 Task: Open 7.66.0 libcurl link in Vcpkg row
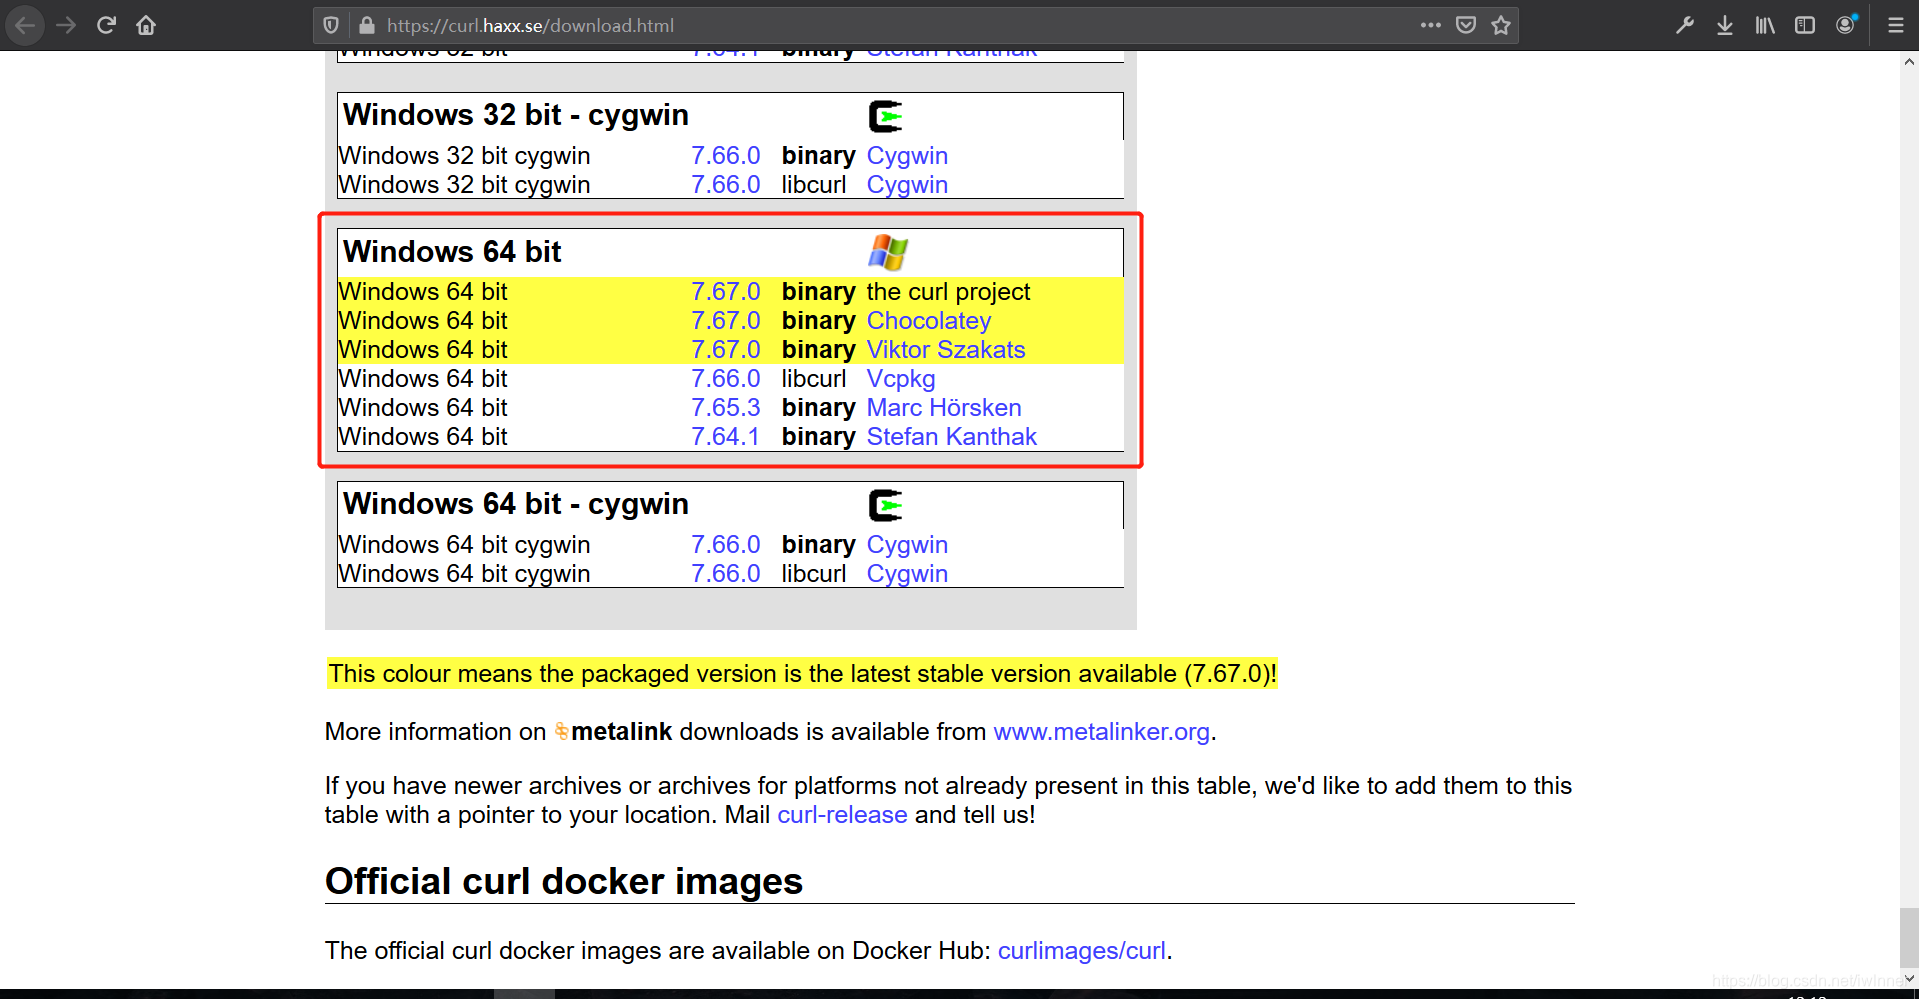726,379
